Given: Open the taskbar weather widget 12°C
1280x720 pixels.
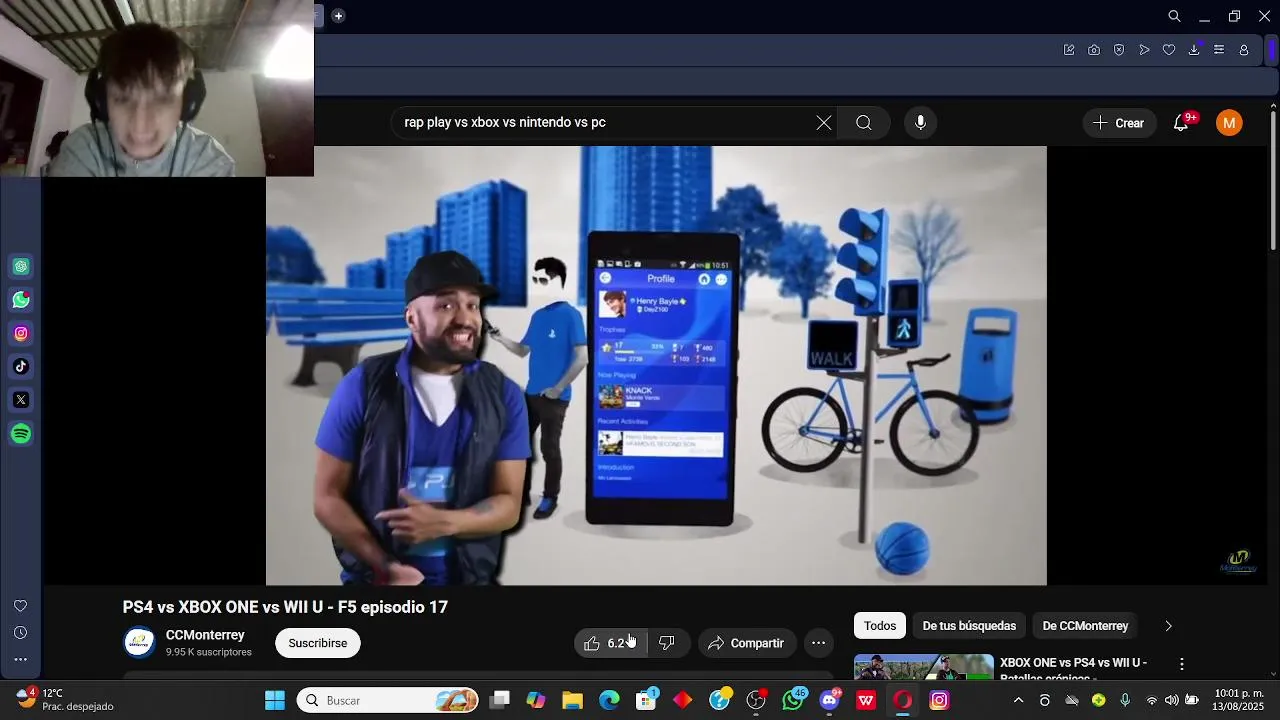Looking at the screenshot, I should pyautogui.click(x=64, y=700).
